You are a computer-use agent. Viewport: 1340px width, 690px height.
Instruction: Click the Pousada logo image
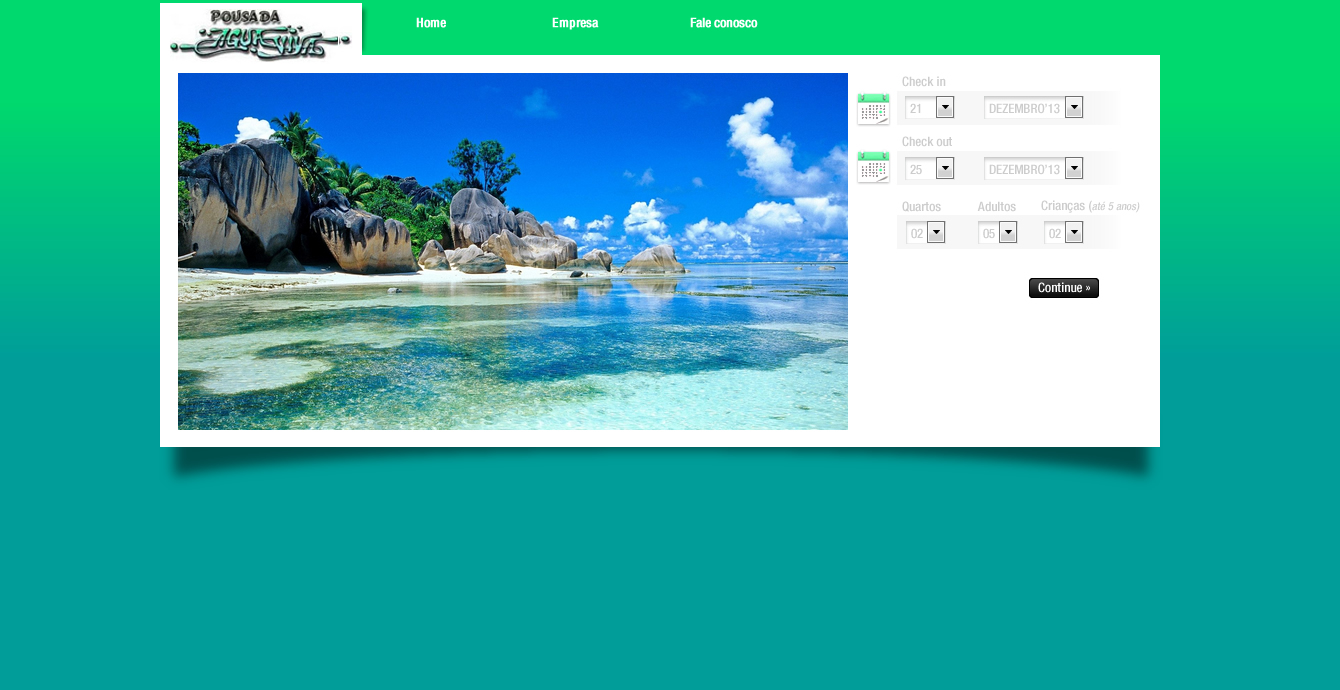[261, 32]
